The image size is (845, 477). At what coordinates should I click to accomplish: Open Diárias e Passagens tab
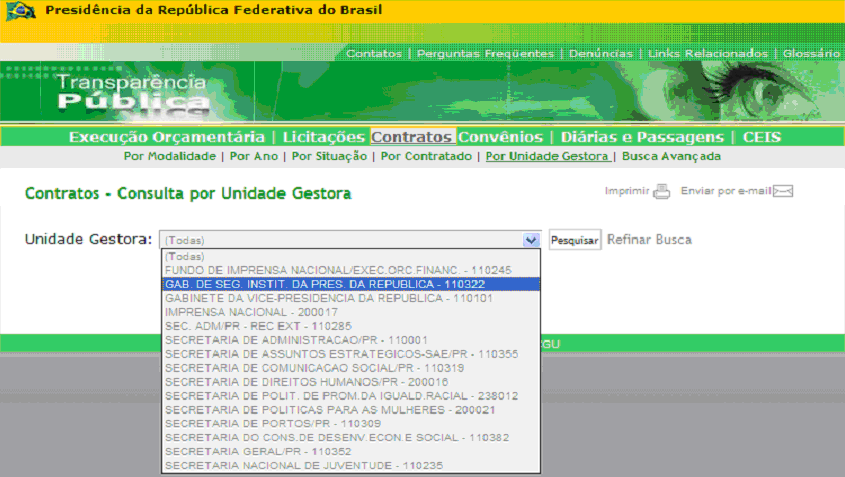642,137
